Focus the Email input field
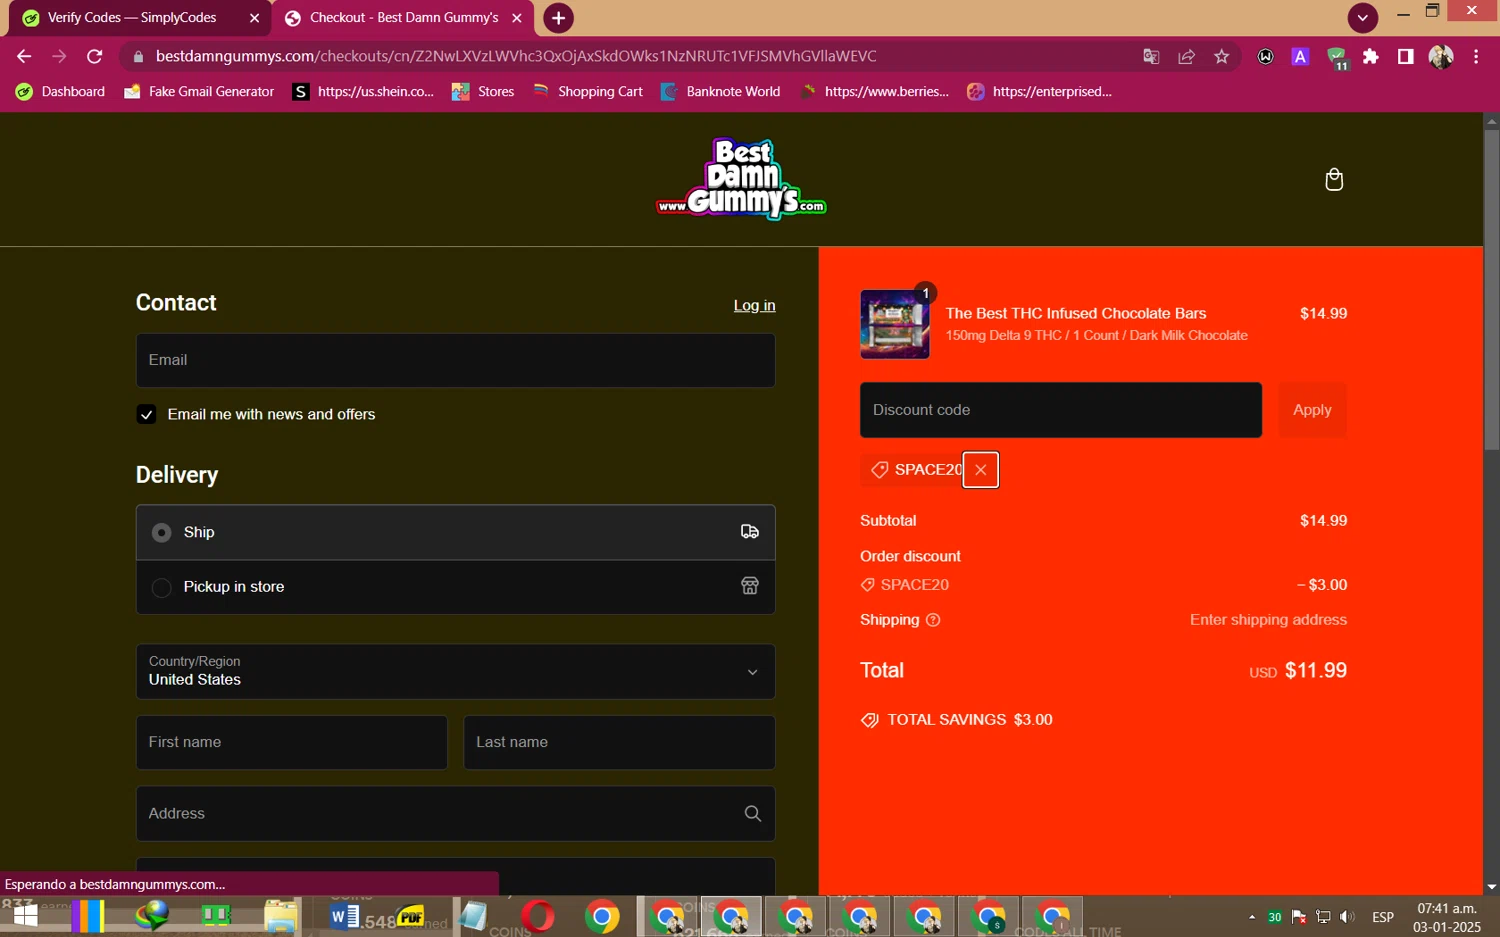The width and height of the screenshot is (1500, 937). click(455, 360)
